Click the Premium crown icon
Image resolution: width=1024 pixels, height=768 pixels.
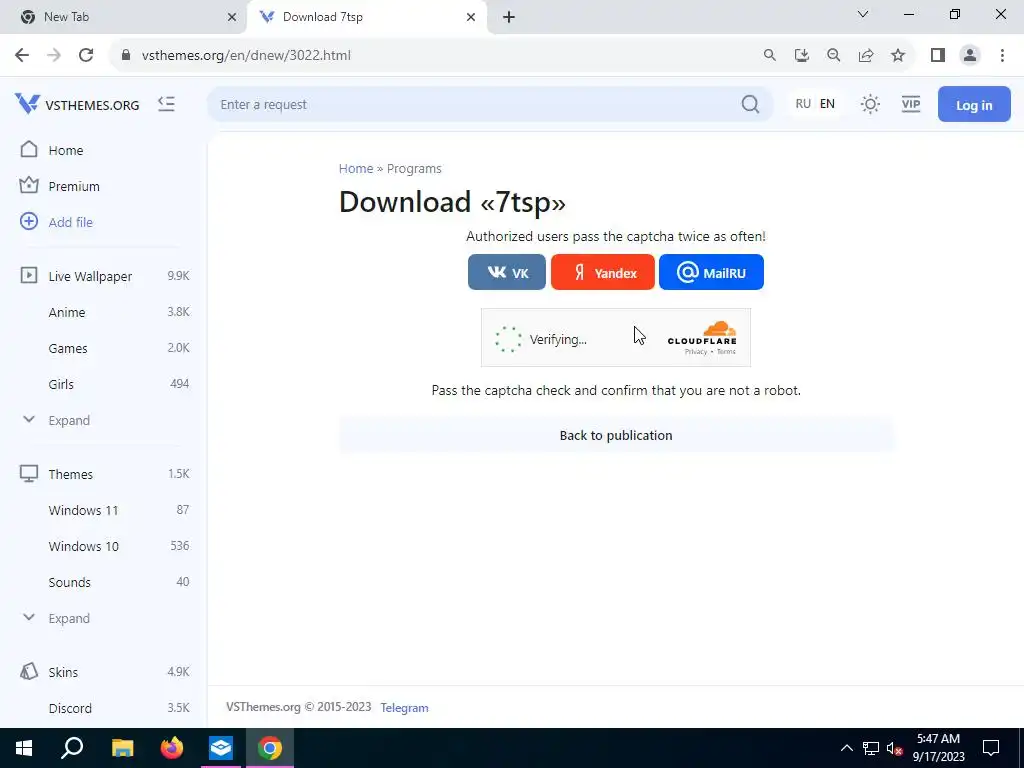29,185
